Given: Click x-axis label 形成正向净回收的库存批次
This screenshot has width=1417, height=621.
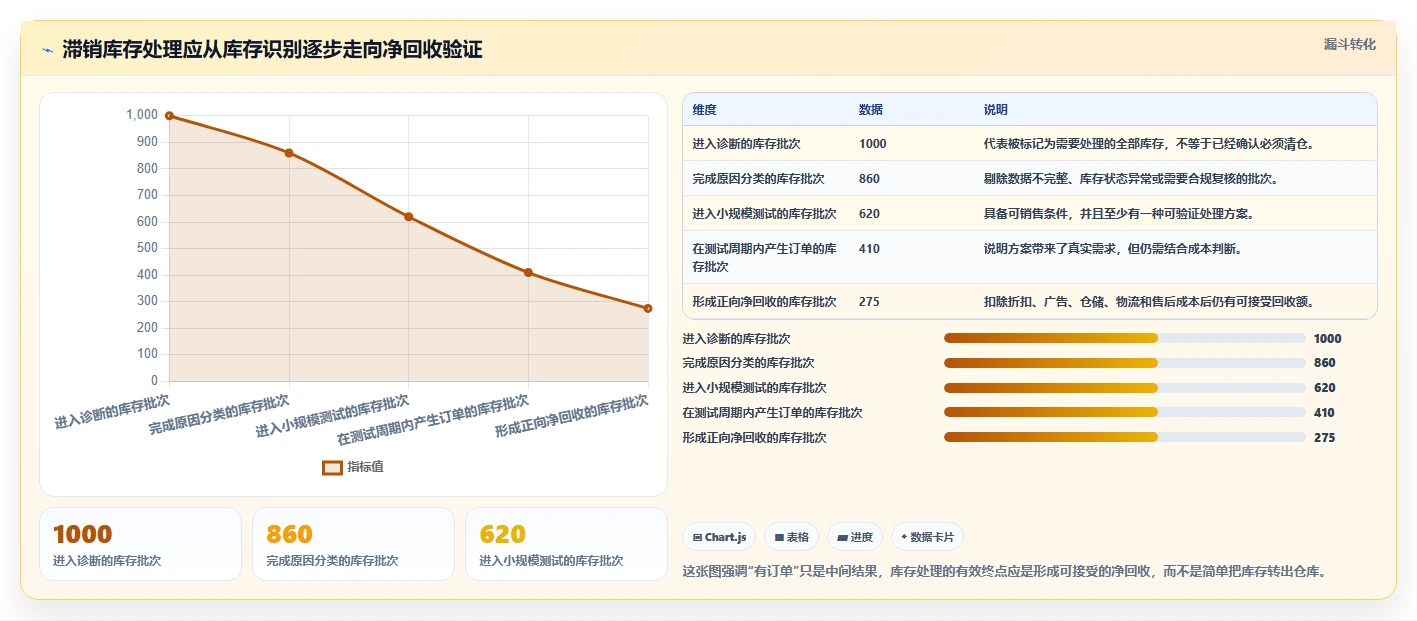Looking at the screenshot, I should (572, 417).
